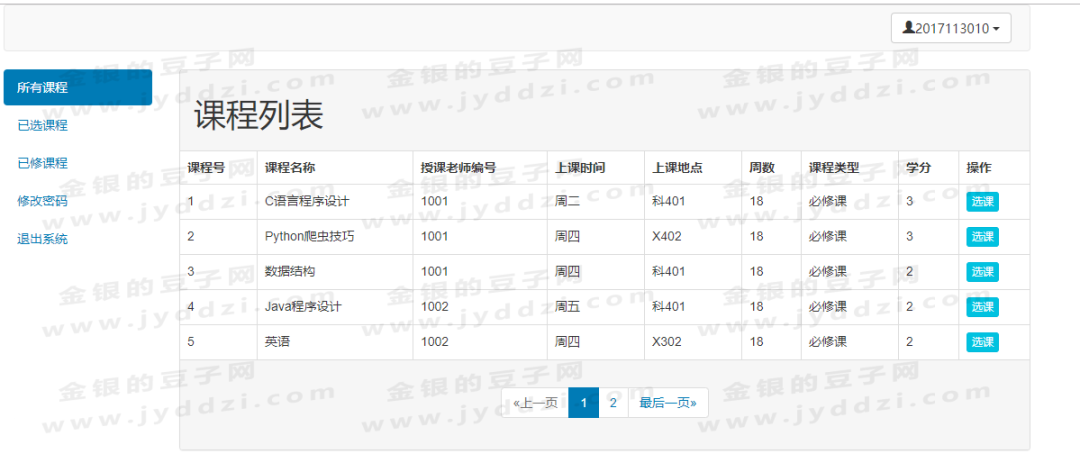
Task: Click credit value 3 in C语言程序设计 row
Action: coord(909,202)
